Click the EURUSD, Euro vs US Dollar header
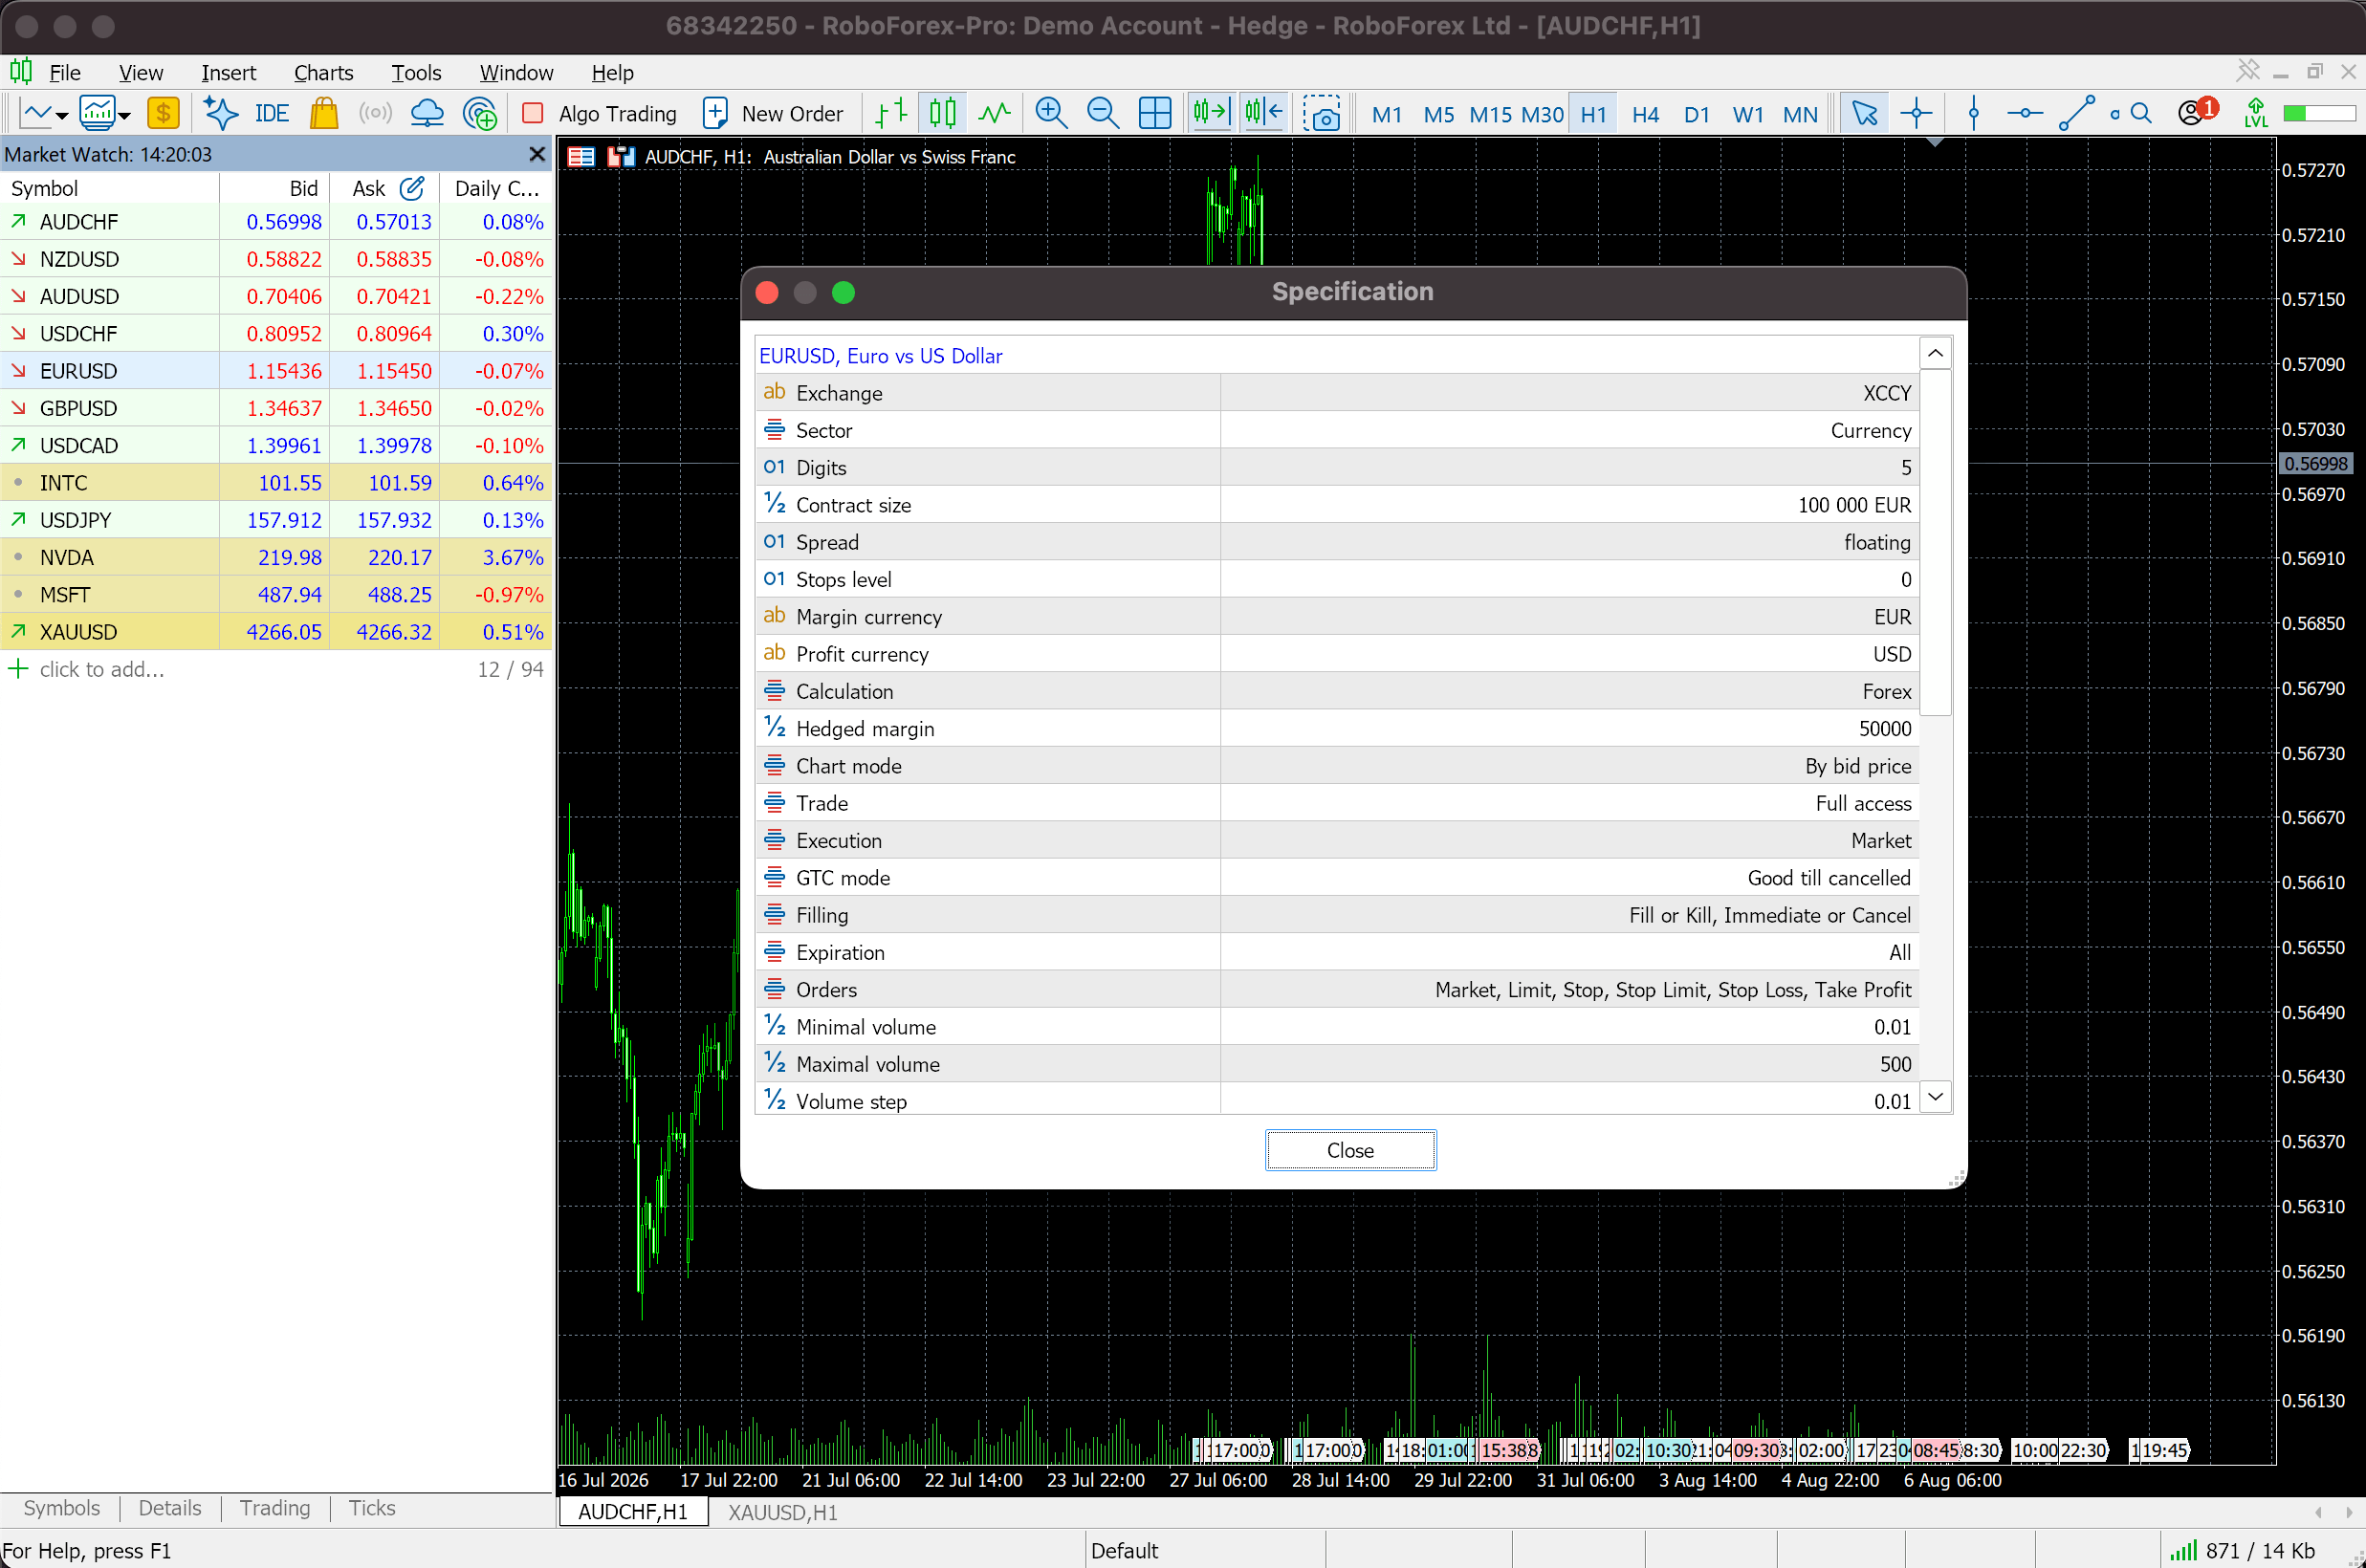 881,356
